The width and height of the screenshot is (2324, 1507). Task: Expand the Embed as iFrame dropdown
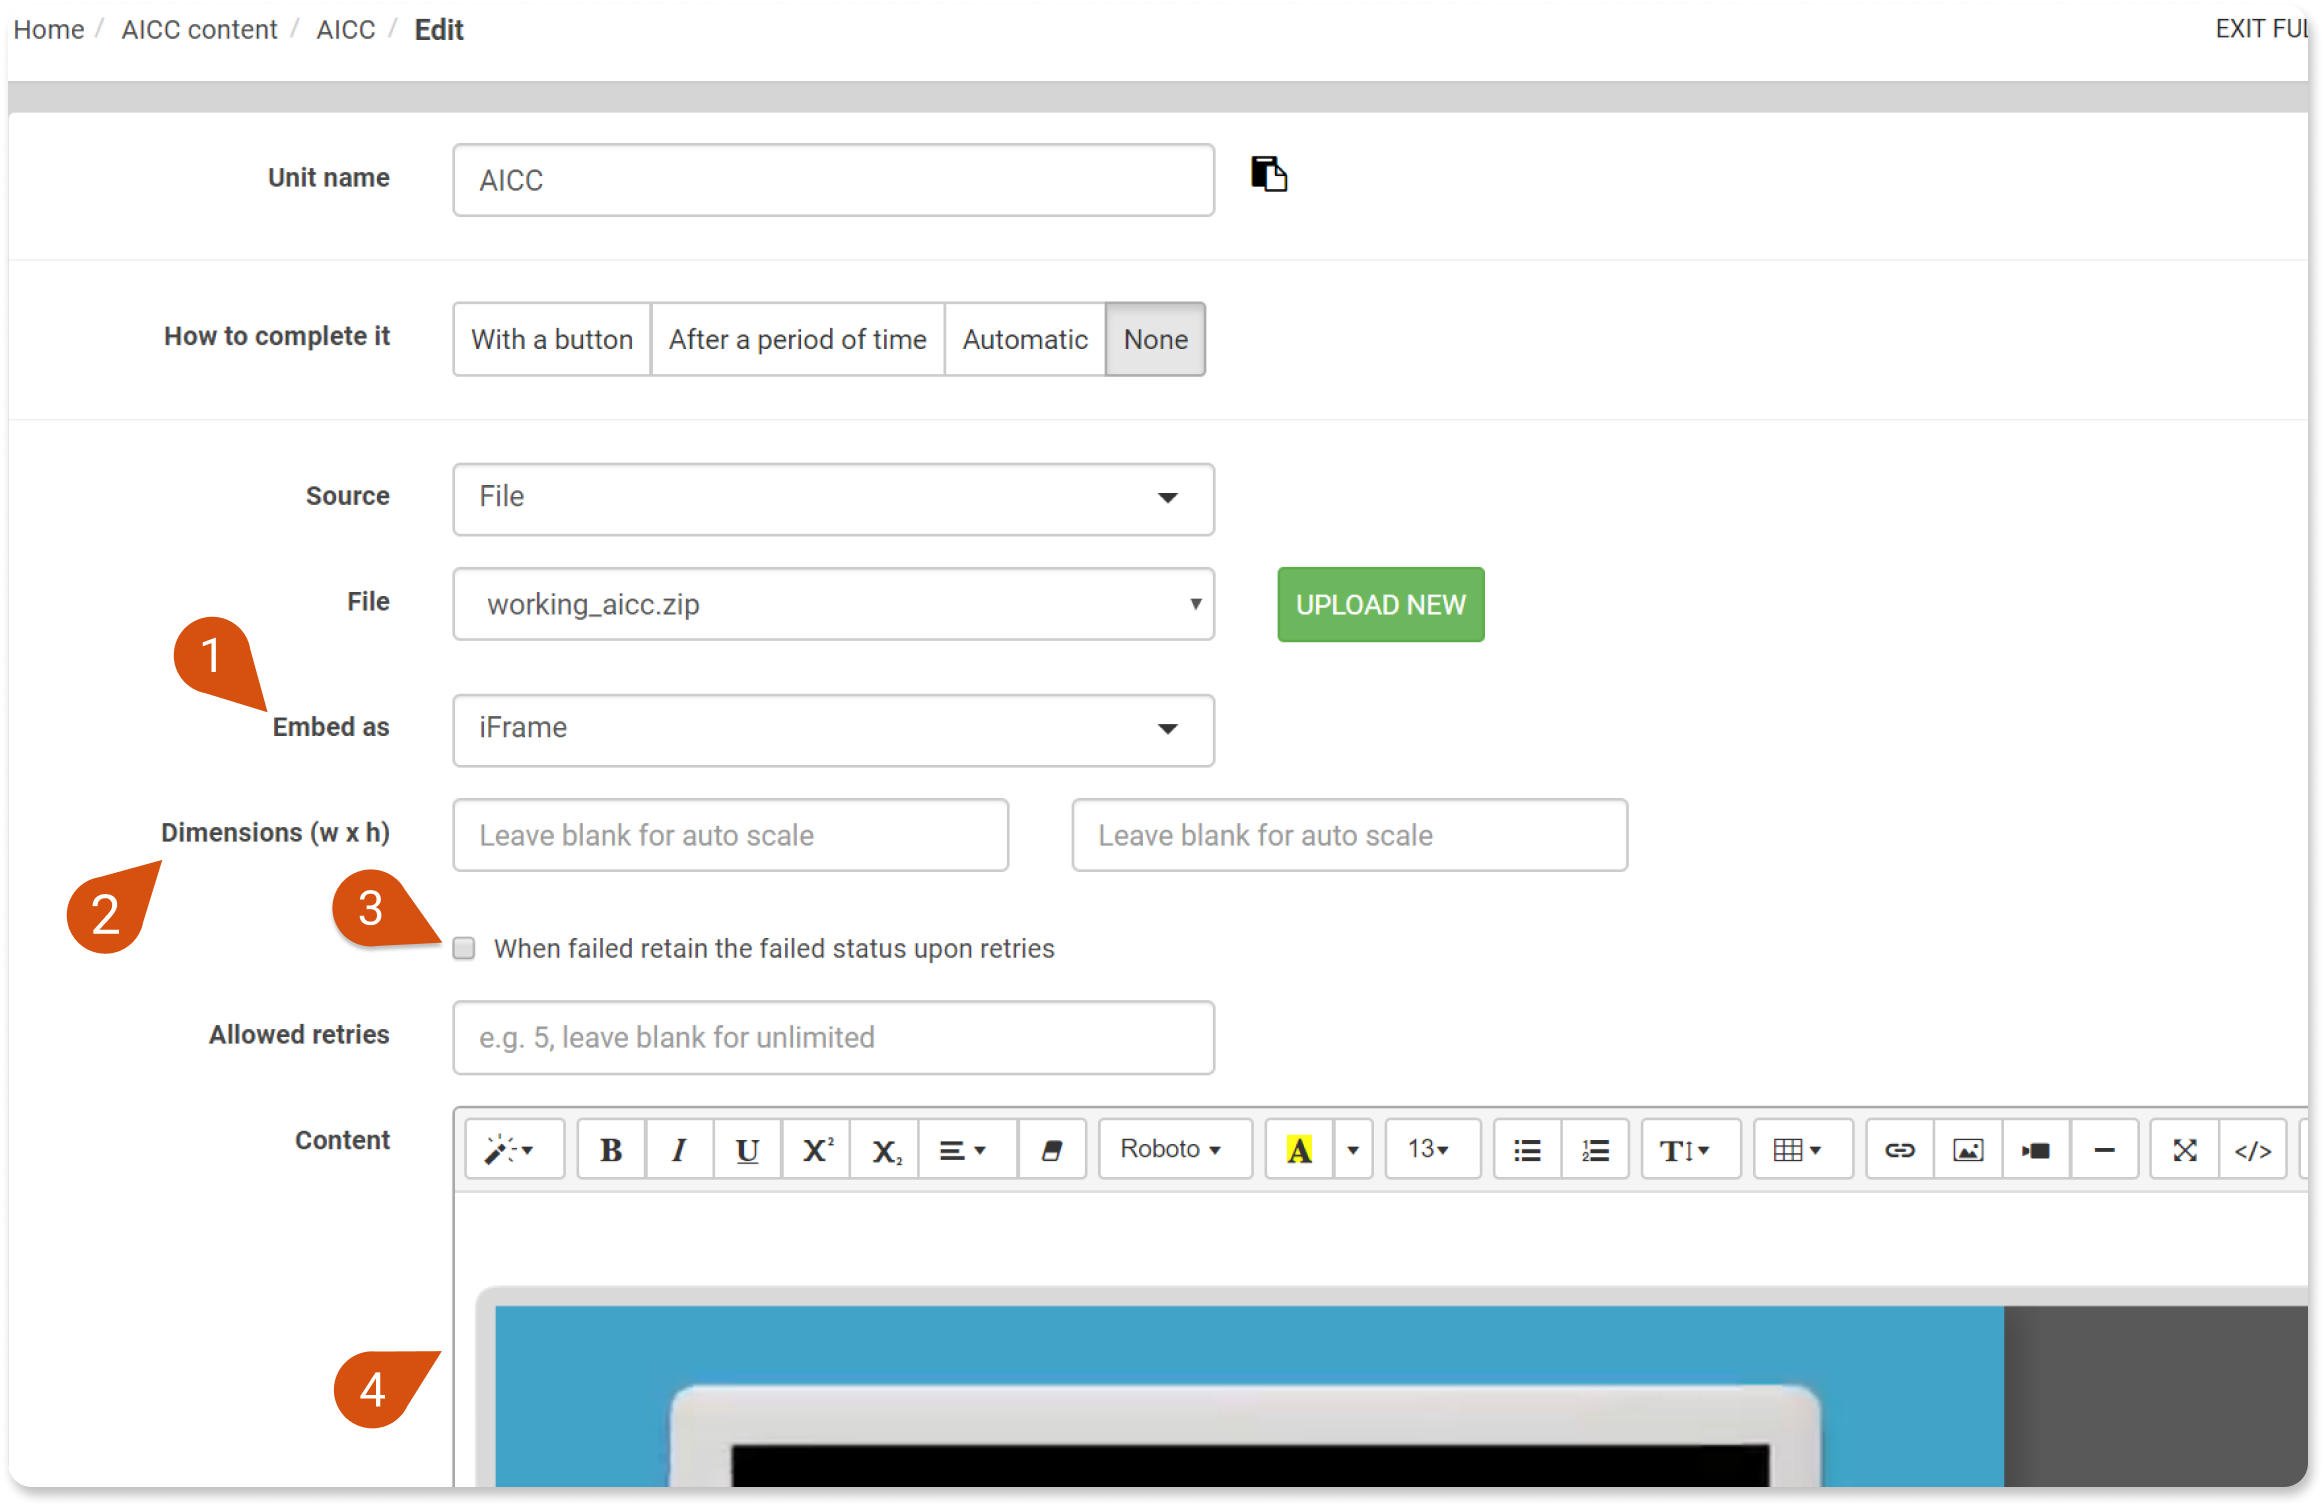pyautogui.click(x=833, y=729)
